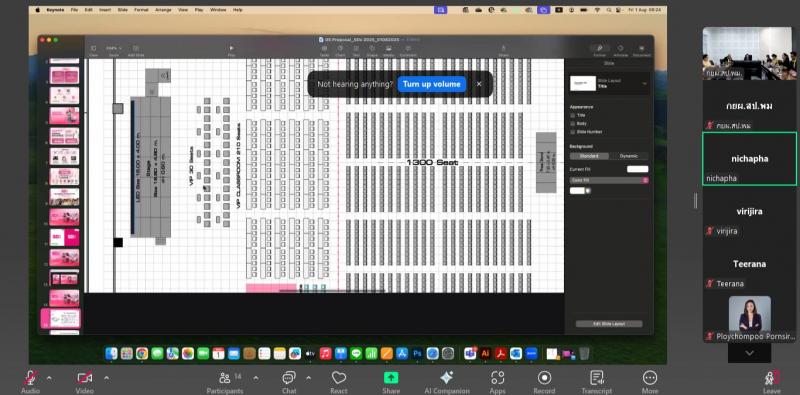Open Google Chrome from the Dock
800x395 pixels.
click(x=142, y=353)
